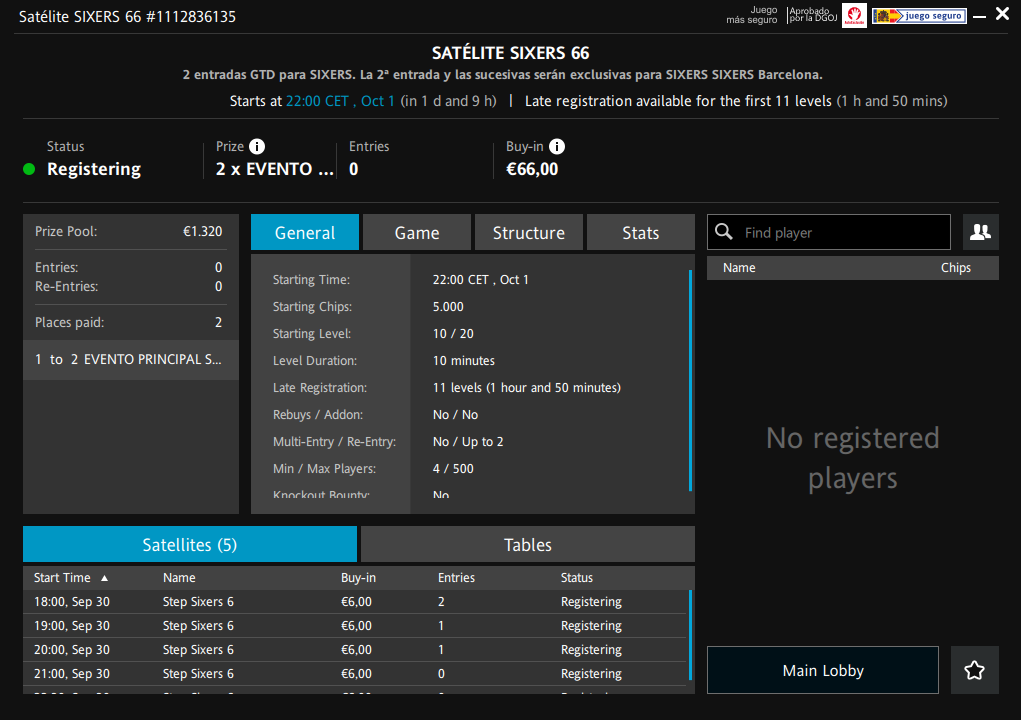Viewport: 1021px width, 720px height.
Task: Add tournament to favorites with star icon
Action: click(974, 670)
